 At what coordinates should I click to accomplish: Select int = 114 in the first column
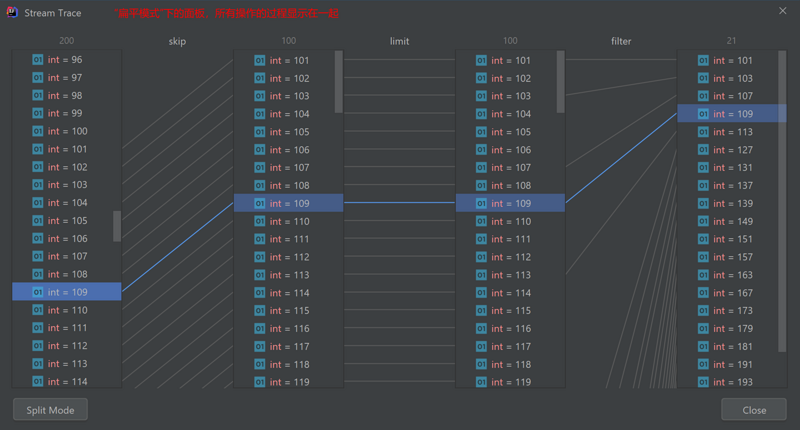click(67, 381)
